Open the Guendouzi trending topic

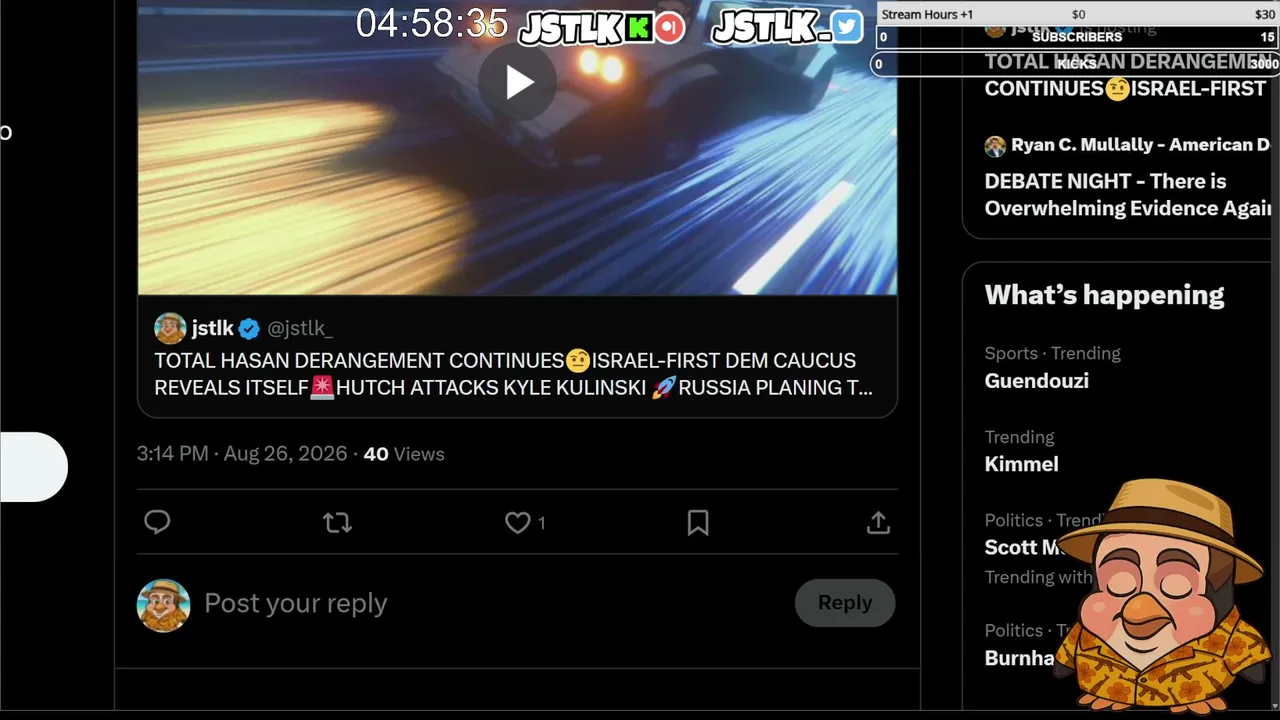1037,380
